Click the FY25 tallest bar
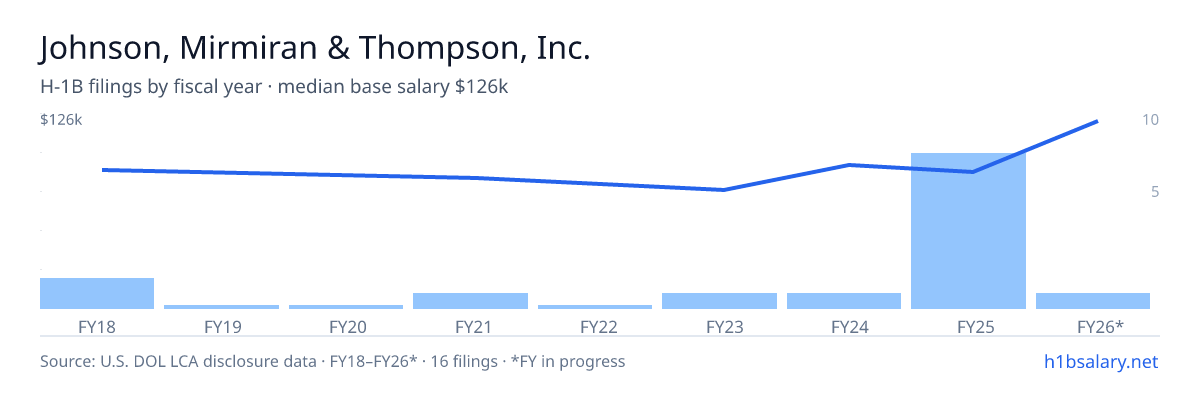 pyautogui.click(x=968, y=231)
